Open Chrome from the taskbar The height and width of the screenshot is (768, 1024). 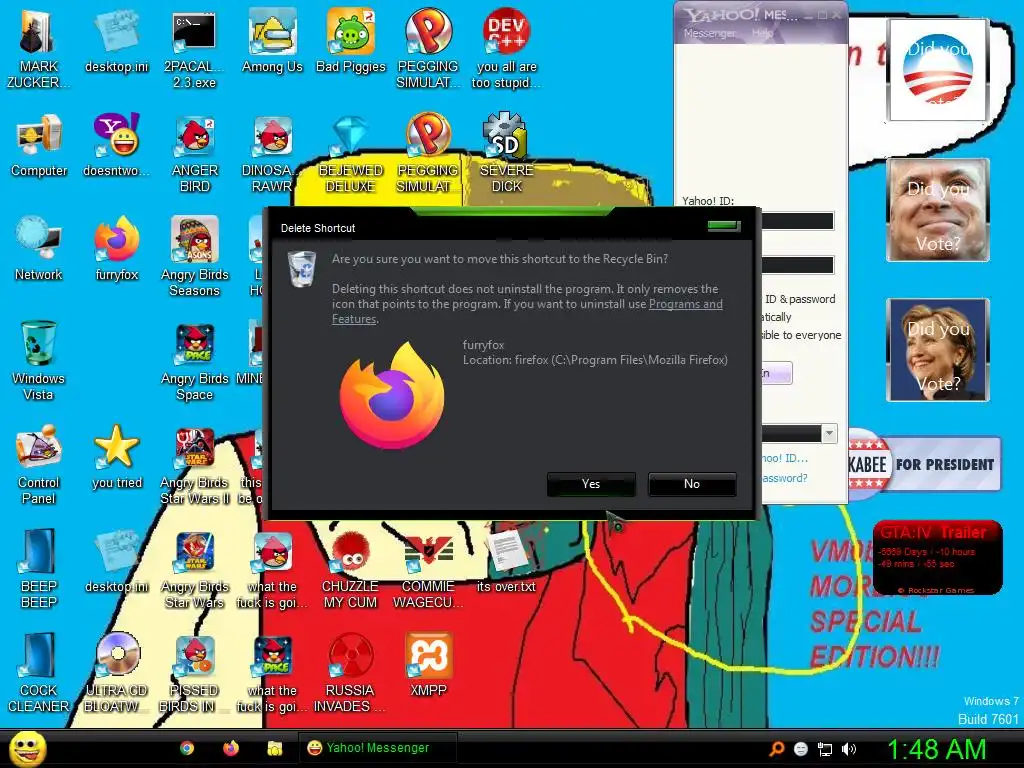click(x=187, y=748)
